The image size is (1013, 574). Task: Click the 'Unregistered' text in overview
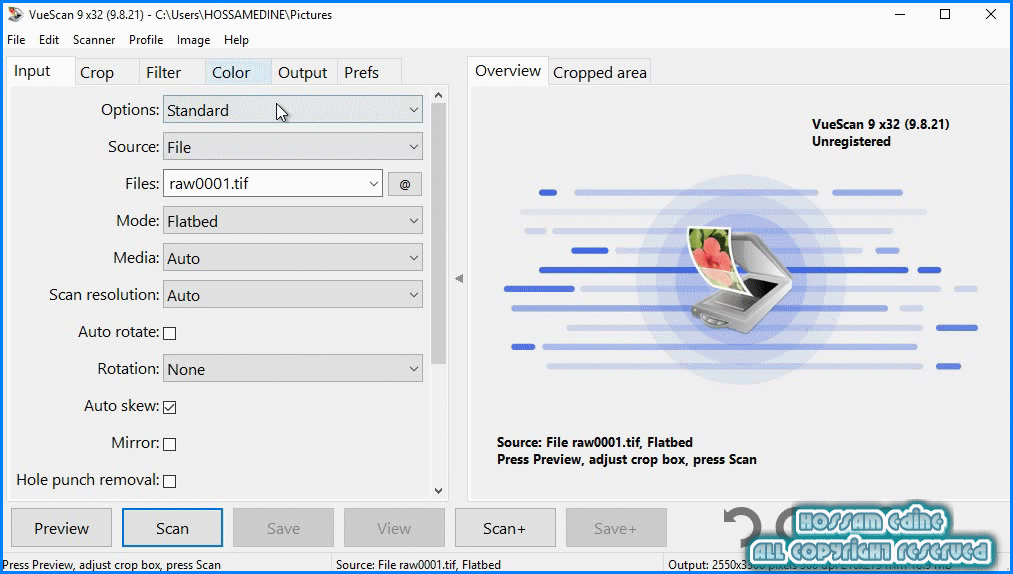851,142
